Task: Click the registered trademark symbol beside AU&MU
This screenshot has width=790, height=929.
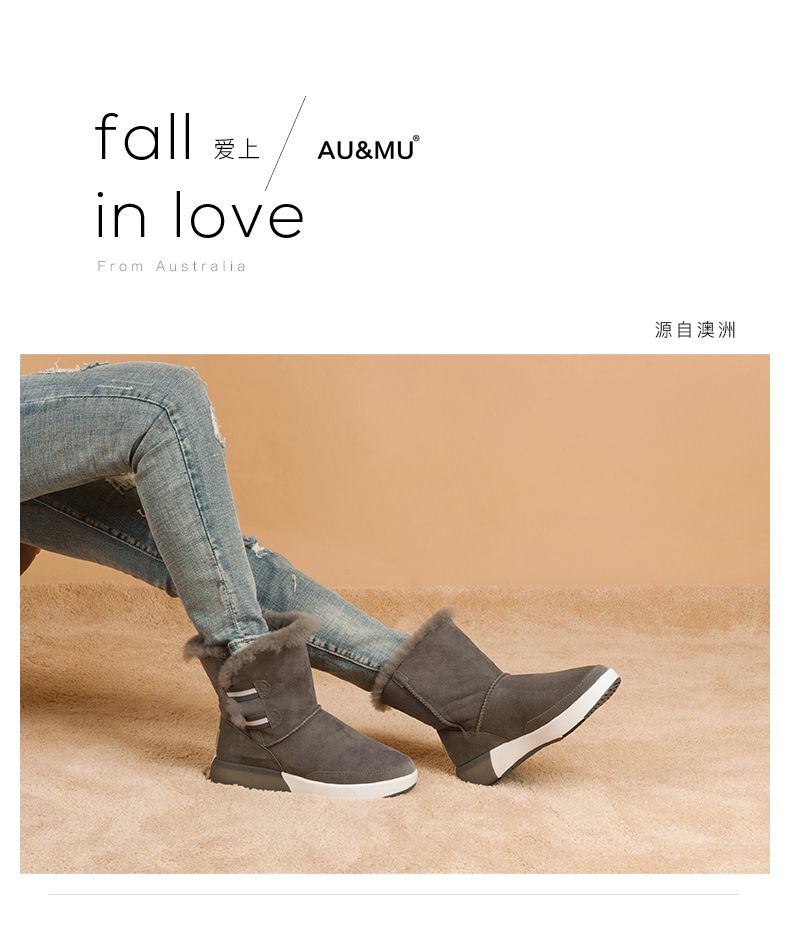Action: (416, 138)
